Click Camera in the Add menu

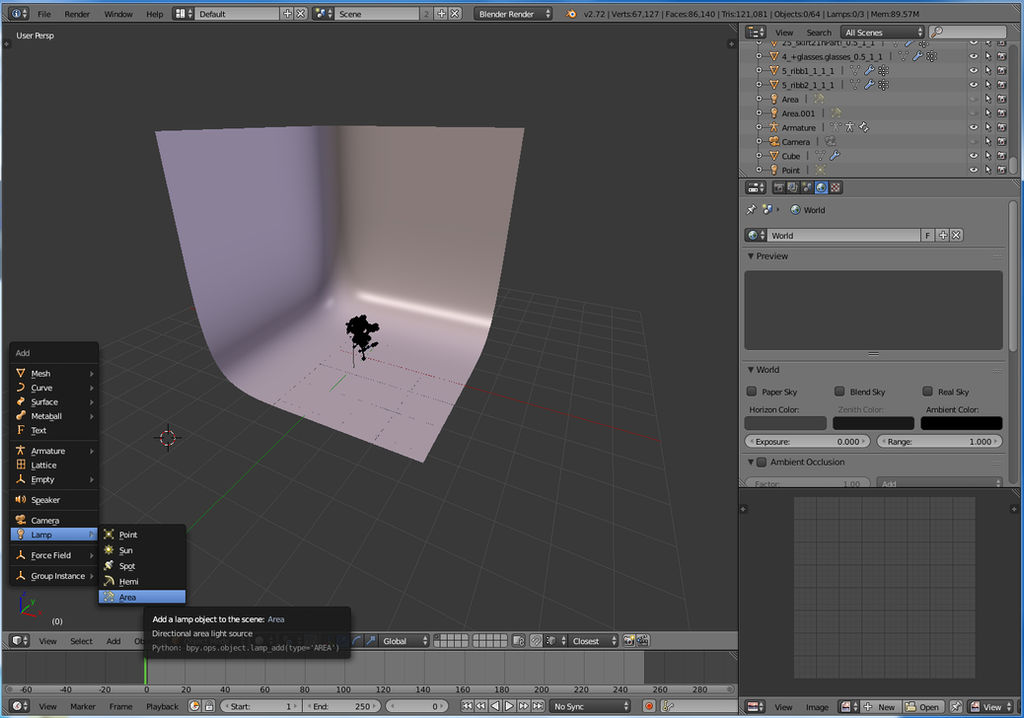coord(55,520)
